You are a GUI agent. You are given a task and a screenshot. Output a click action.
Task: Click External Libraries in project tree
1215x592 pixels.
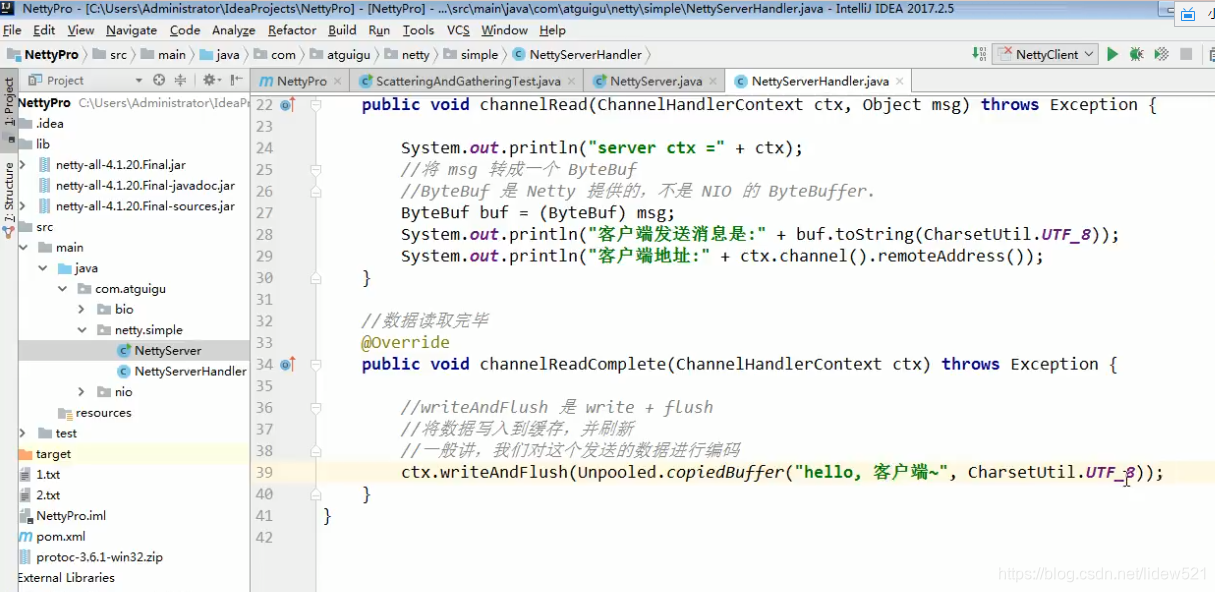(x=66, y=578)
